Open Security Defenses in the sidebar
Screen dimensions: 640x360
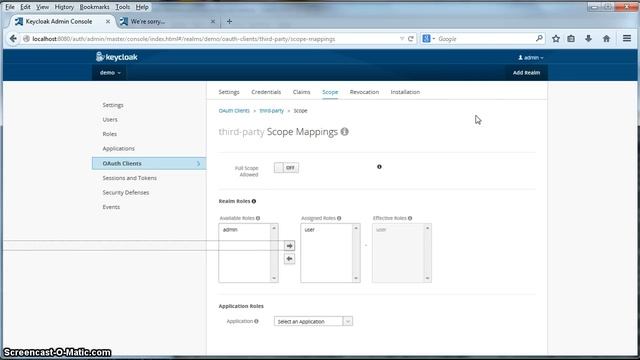click(126, 193)
